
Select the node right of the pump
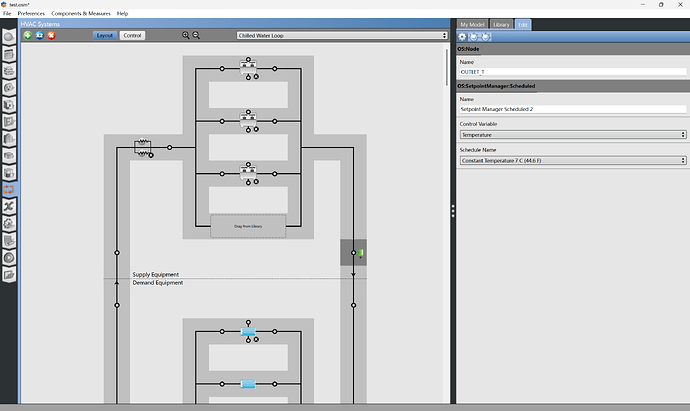[169, 148]
